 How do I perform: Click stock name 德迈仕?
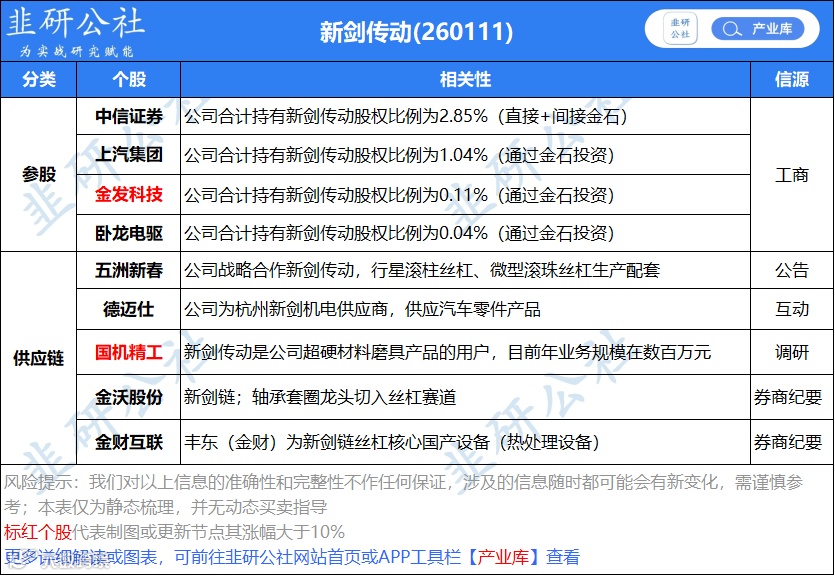click(129, 309)
